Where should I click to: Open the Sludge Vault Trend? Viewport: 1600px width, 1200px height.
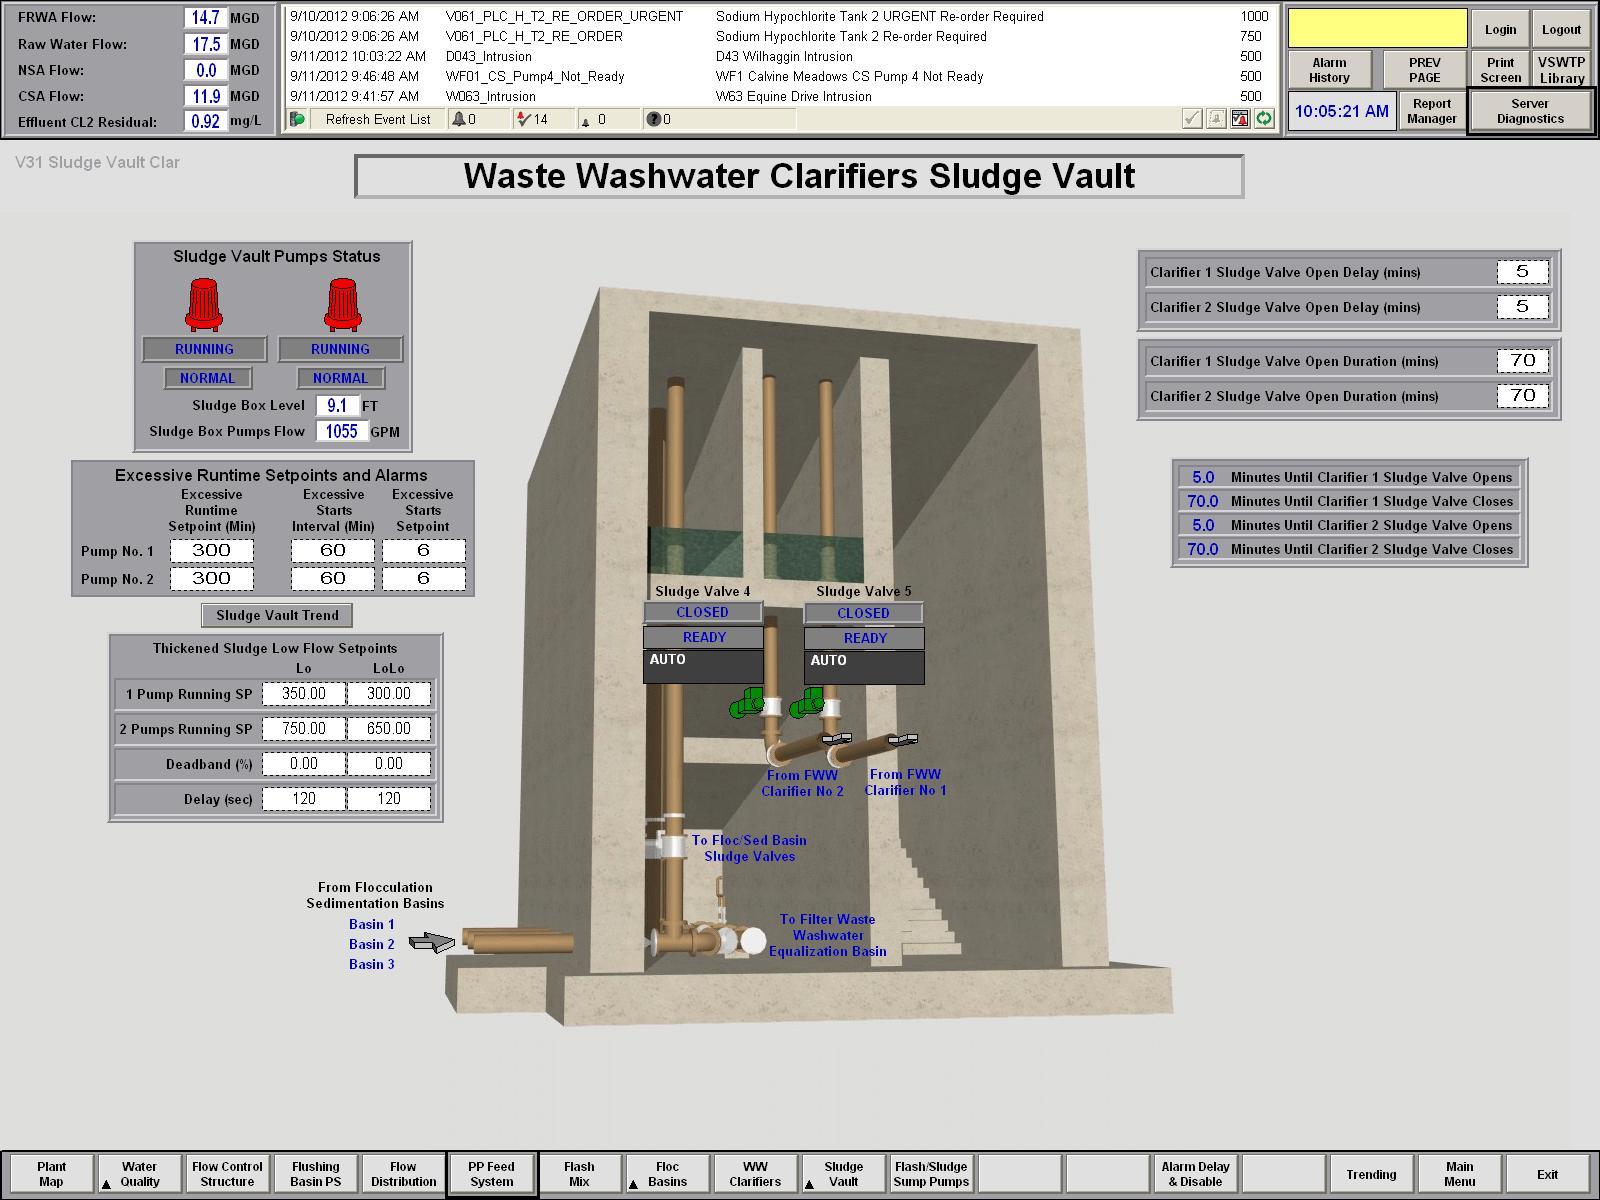point(277,615)
